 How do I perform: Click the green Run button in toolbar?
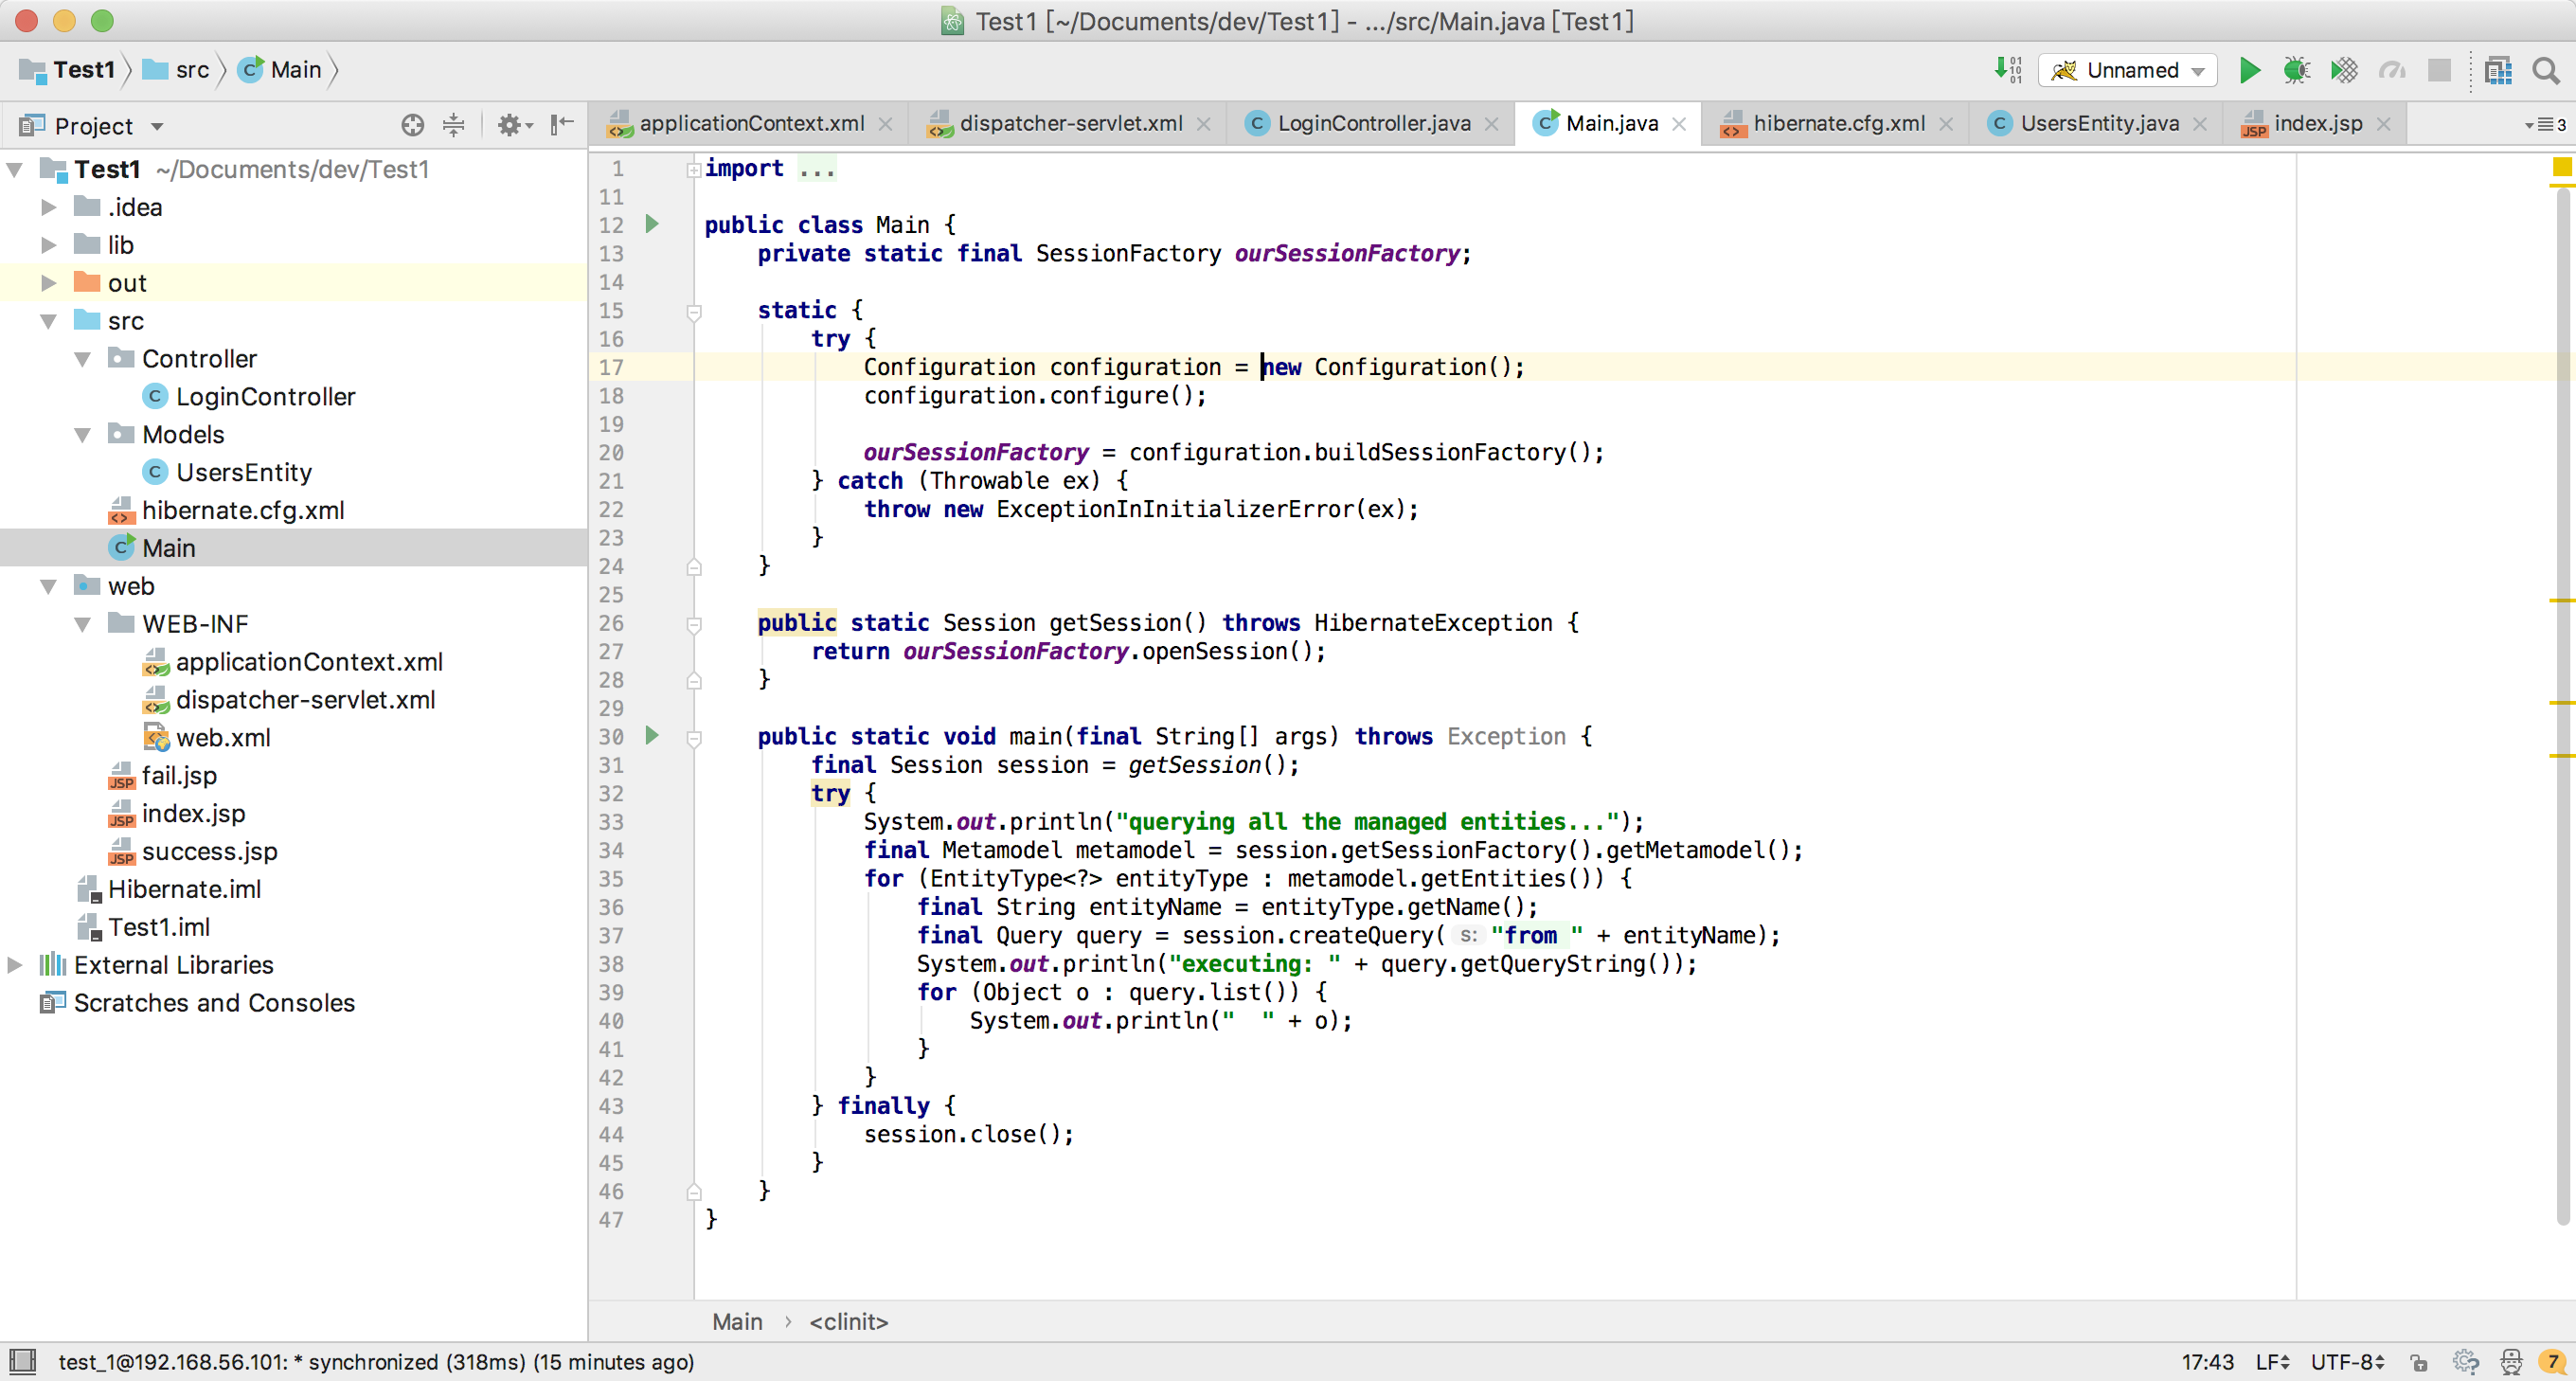pos(2249,70)
